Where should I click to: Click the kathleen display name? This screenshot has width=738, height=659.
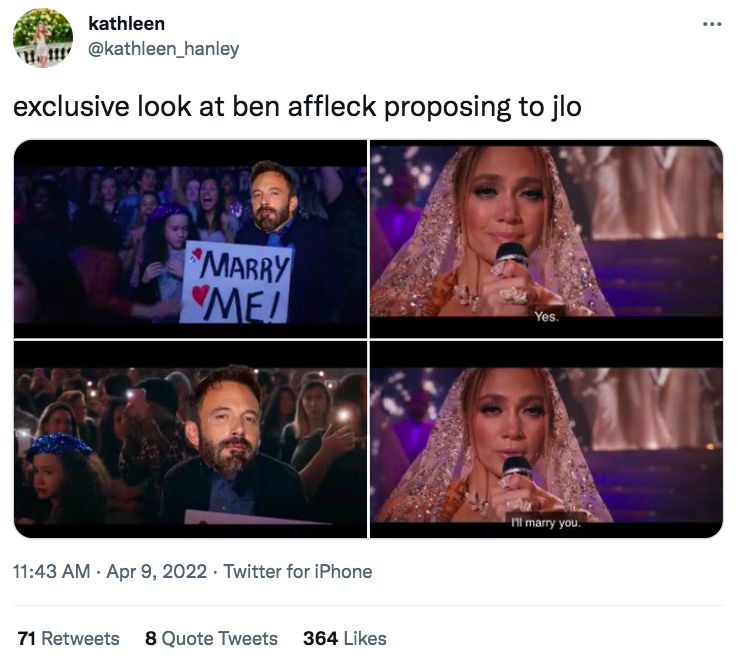click(x=127, y=24)
